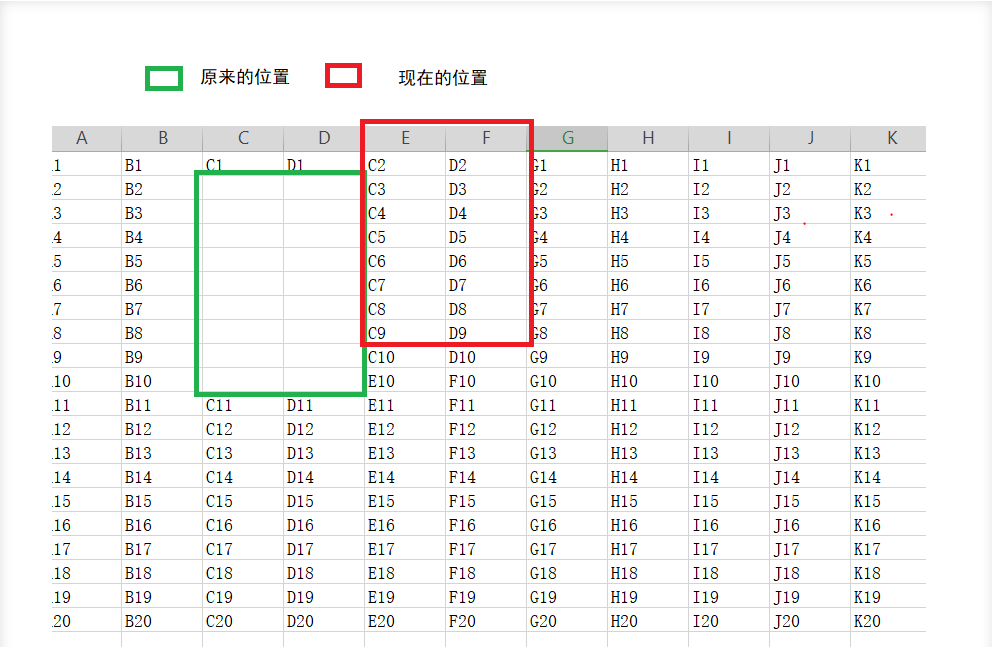
Task: Click cell containing H4
Action: tap(648, 238)
